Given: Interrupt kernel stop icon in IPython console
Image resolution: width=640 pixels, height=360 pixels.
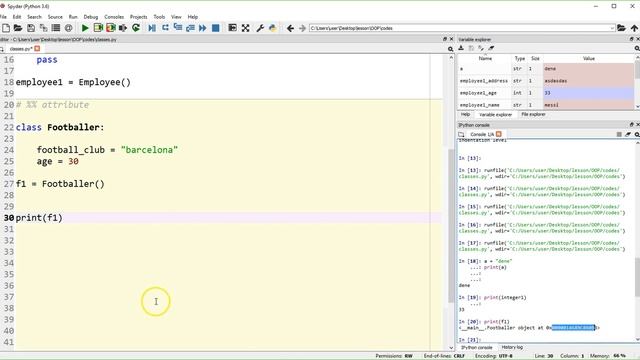Looking at the screenshot, I should (619, 134).
